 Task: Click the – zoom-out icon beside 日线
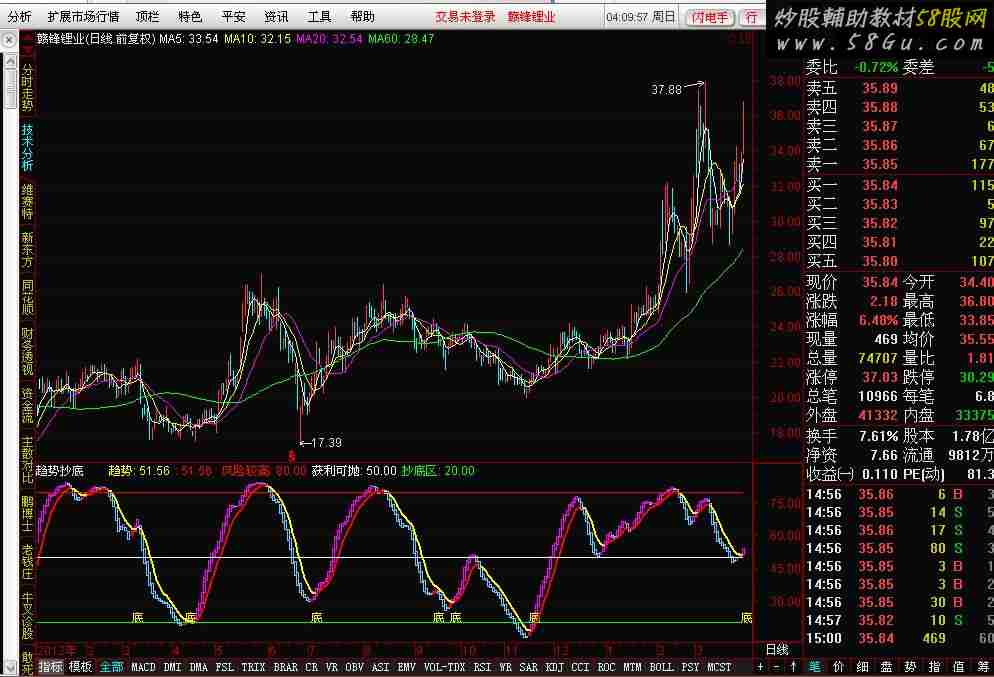[x=775, y=667]
